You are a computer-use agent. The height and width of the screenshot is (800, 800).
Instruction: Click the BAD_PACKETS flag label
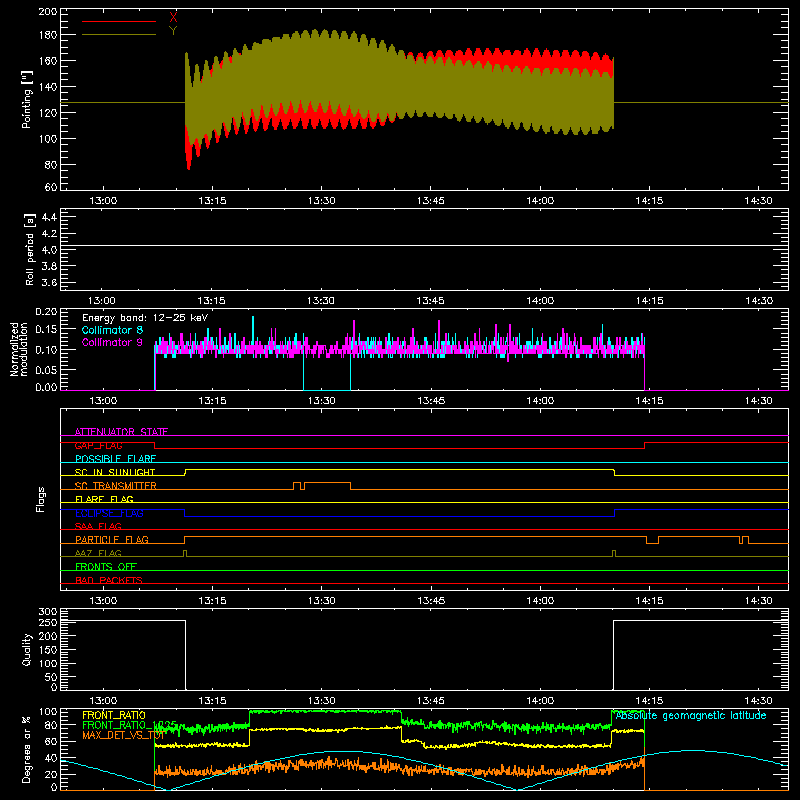109,580
